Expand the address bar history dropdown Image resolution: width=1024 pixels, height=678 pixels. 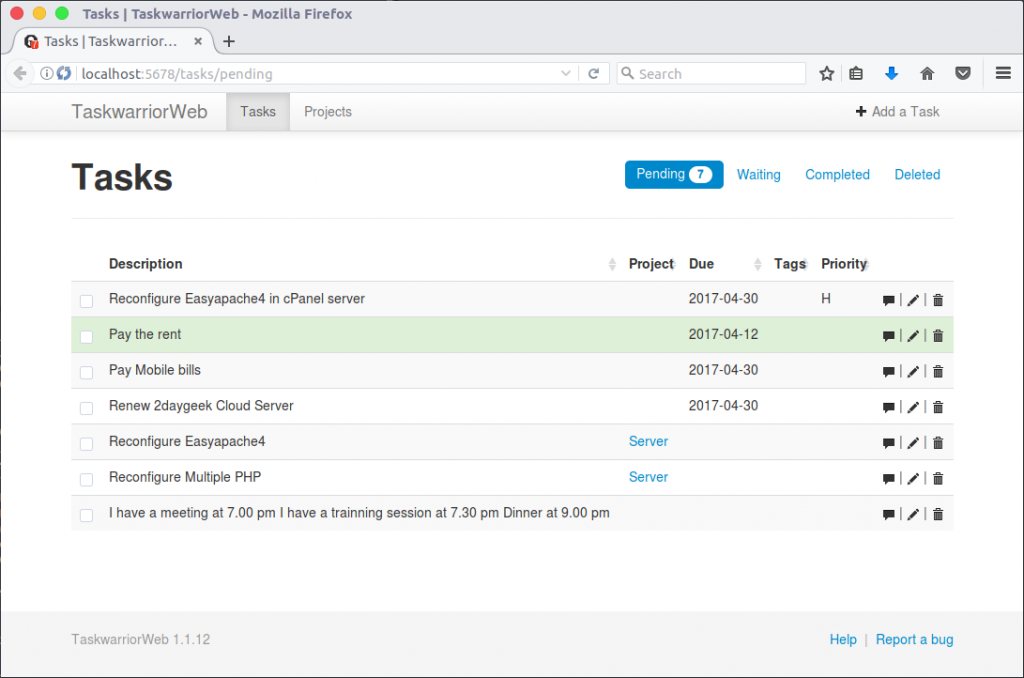565,73
